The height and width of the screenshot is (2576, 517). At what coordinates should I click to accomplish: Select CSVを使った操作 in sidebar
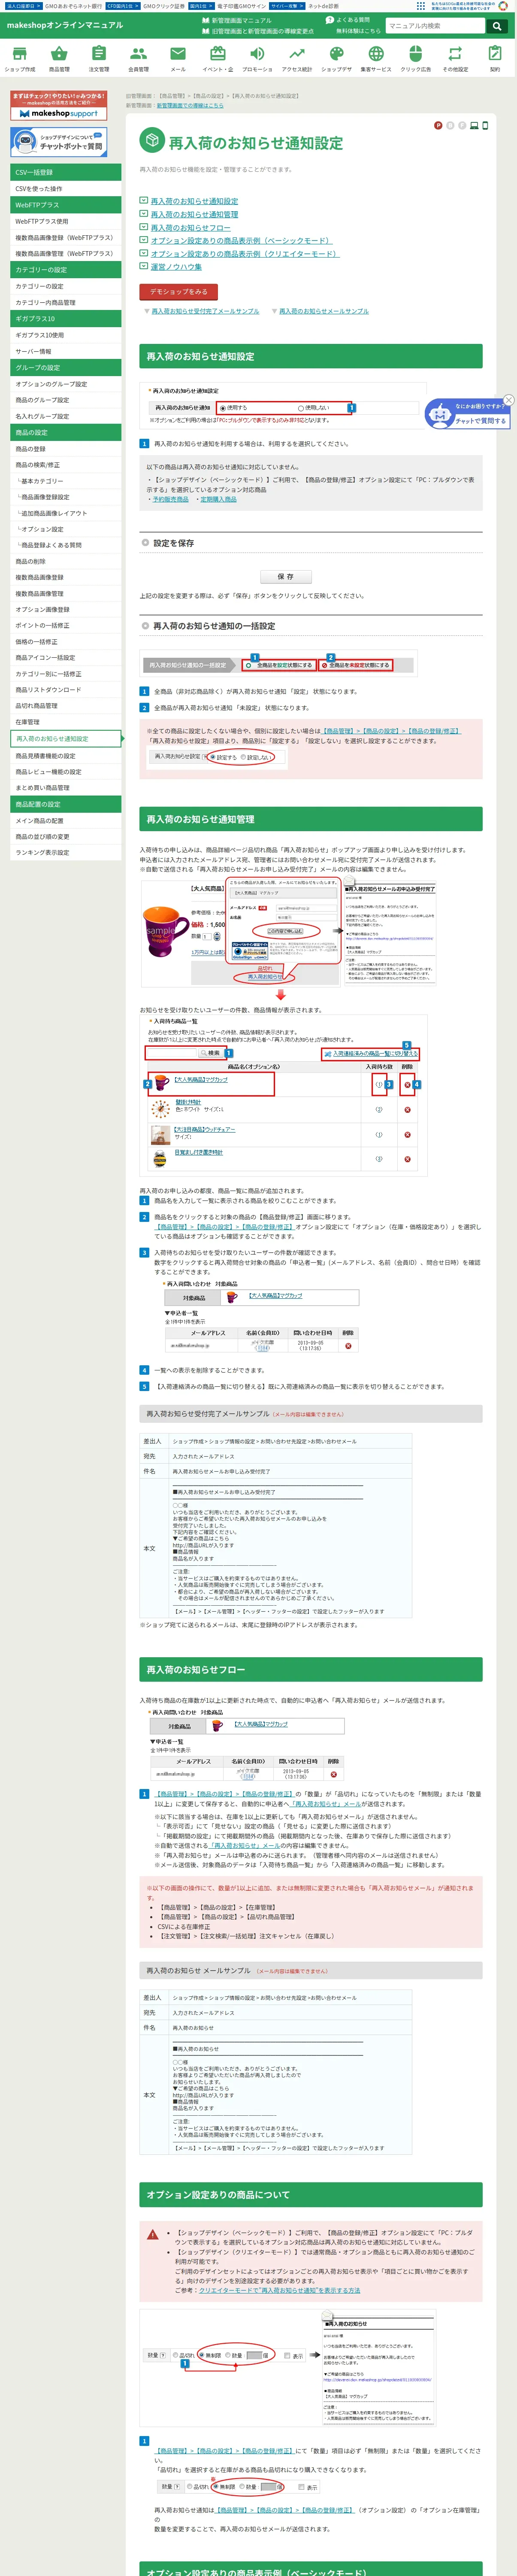[66, 189]
